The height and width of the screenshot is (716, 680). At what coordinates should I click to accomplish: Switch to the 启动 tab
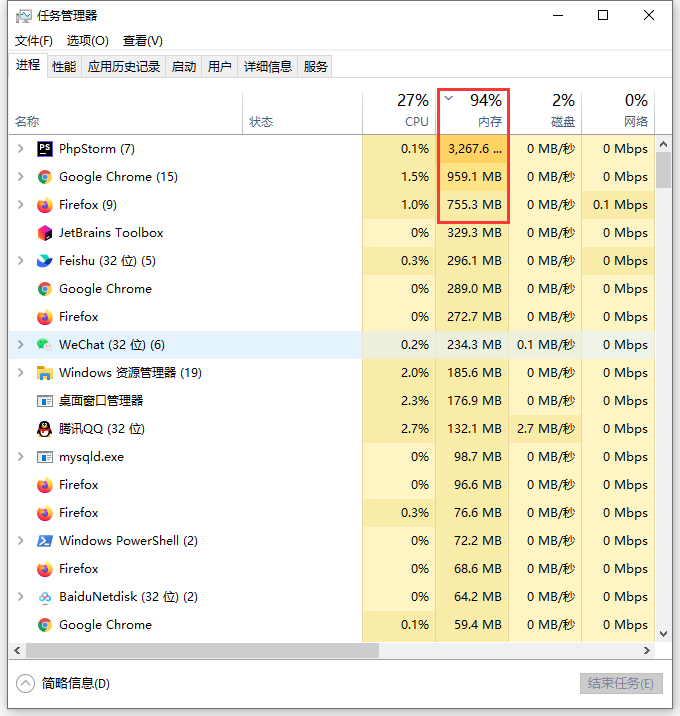coord(184,67)
